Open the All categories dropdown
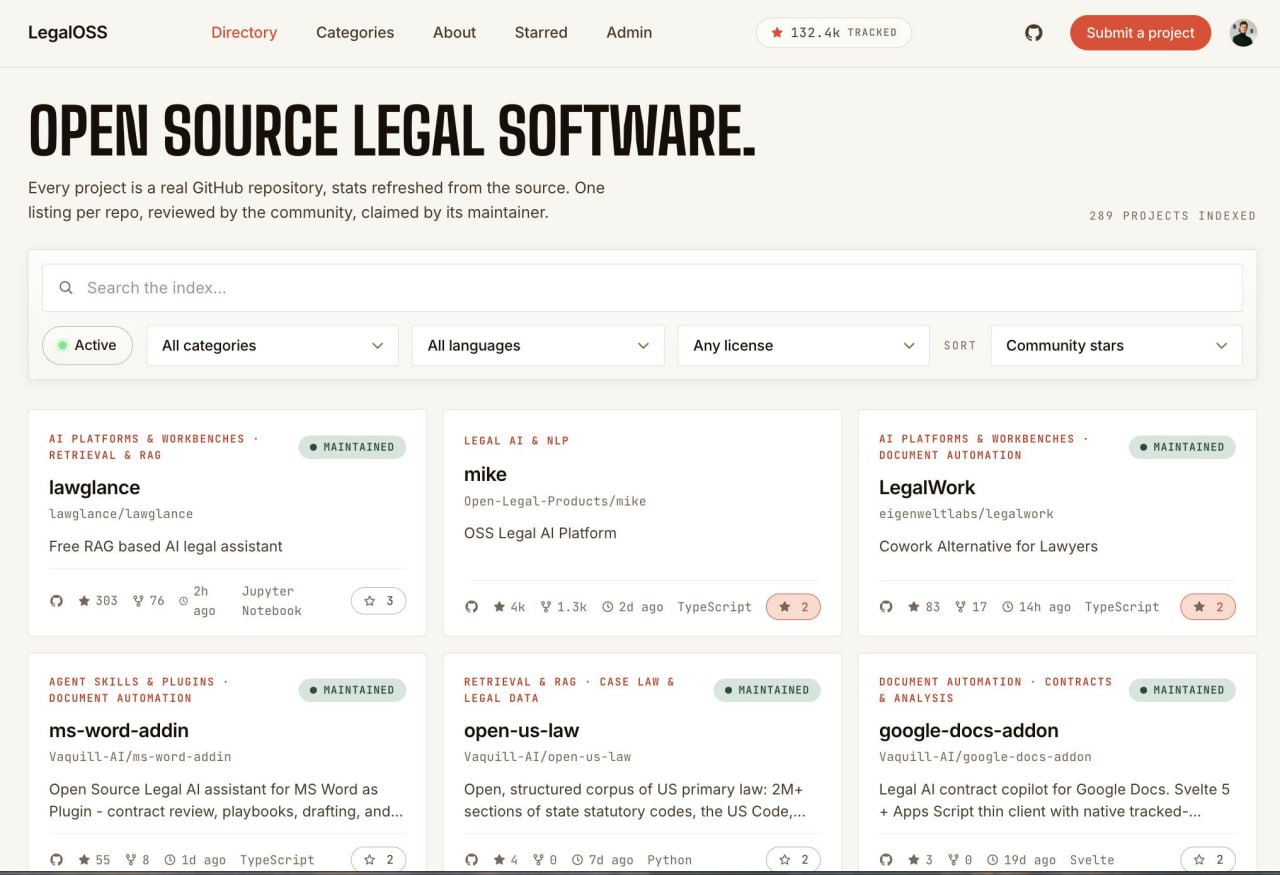Viewport: 1280px width, 875px height. click(273, 345)
